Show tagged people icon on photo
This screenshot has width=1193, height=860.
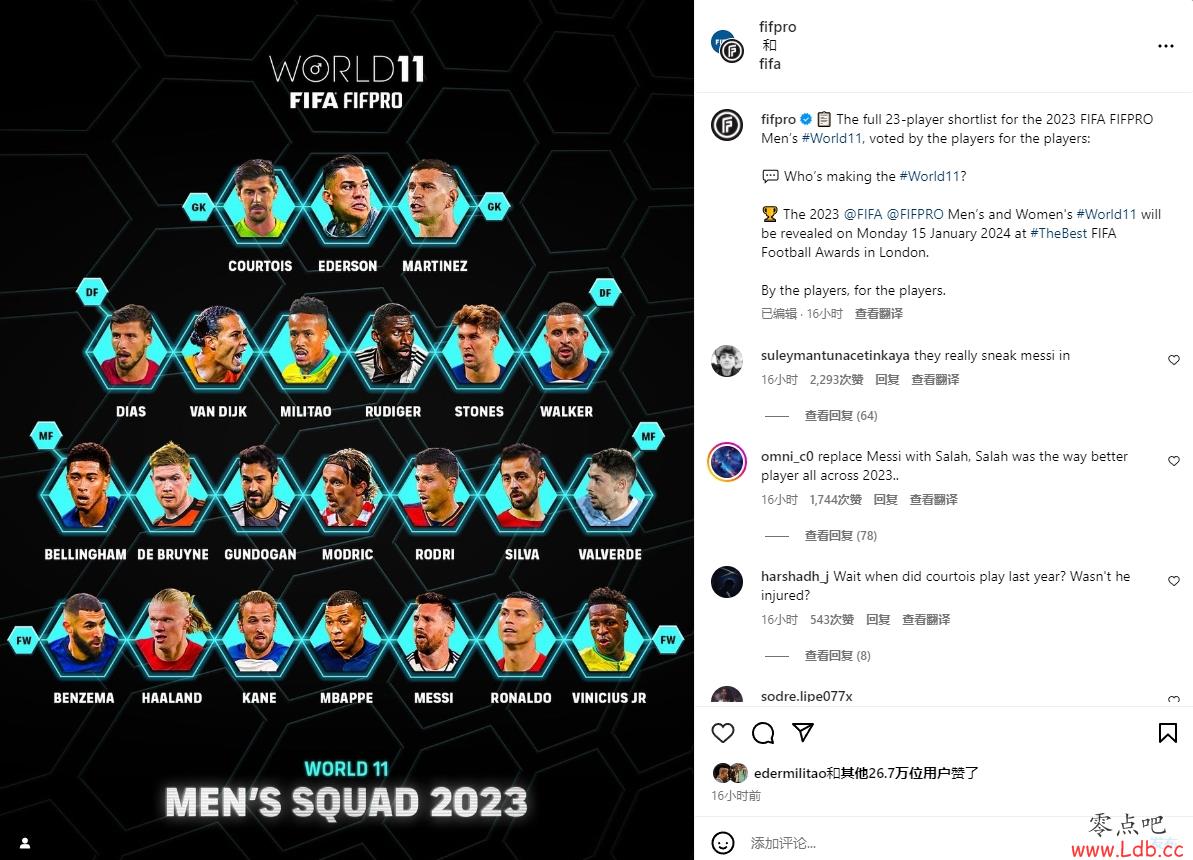coord(24,842)
